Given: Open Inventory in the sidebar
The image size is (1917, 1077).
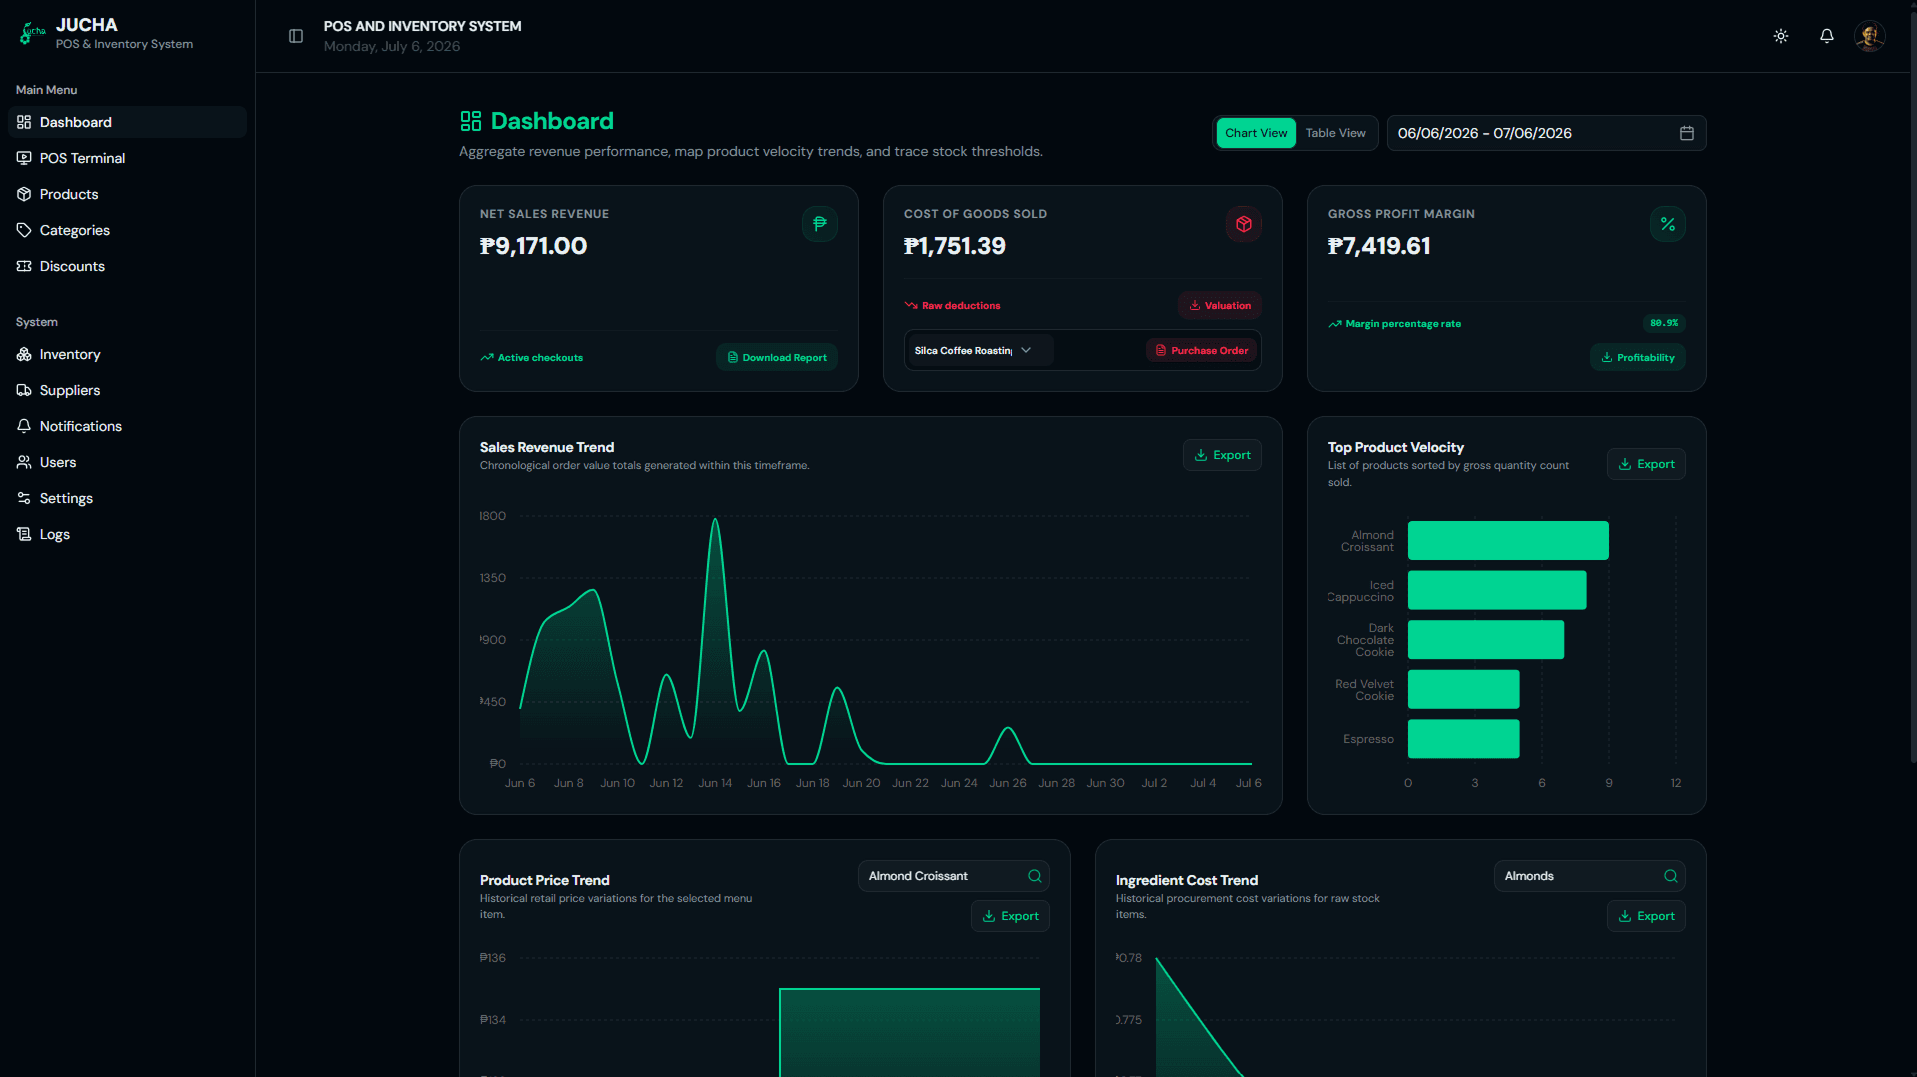Looking at the screenshot, I should click(127, 354).
